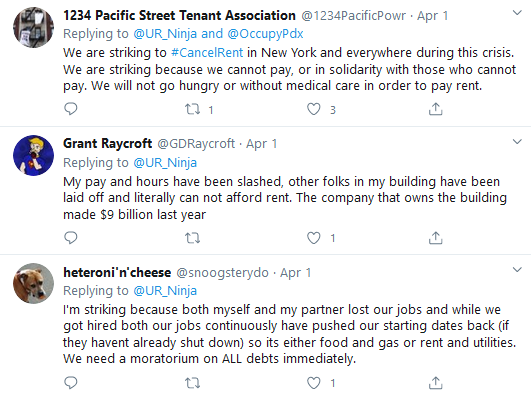Open the heteroni'n'cheese dog avatar

click(x=33, y=284)
